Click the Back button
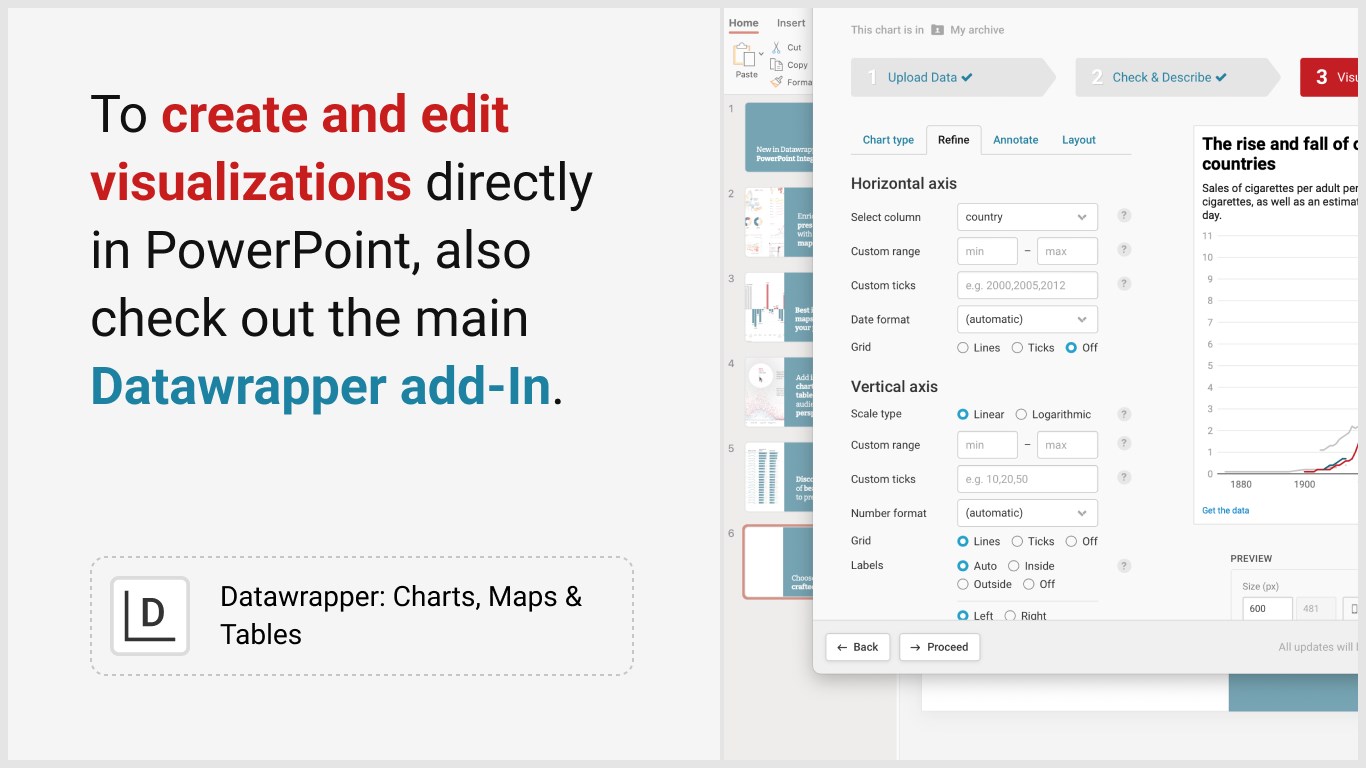This screenshot has height=768, width=1366. [x=858, y=647]
